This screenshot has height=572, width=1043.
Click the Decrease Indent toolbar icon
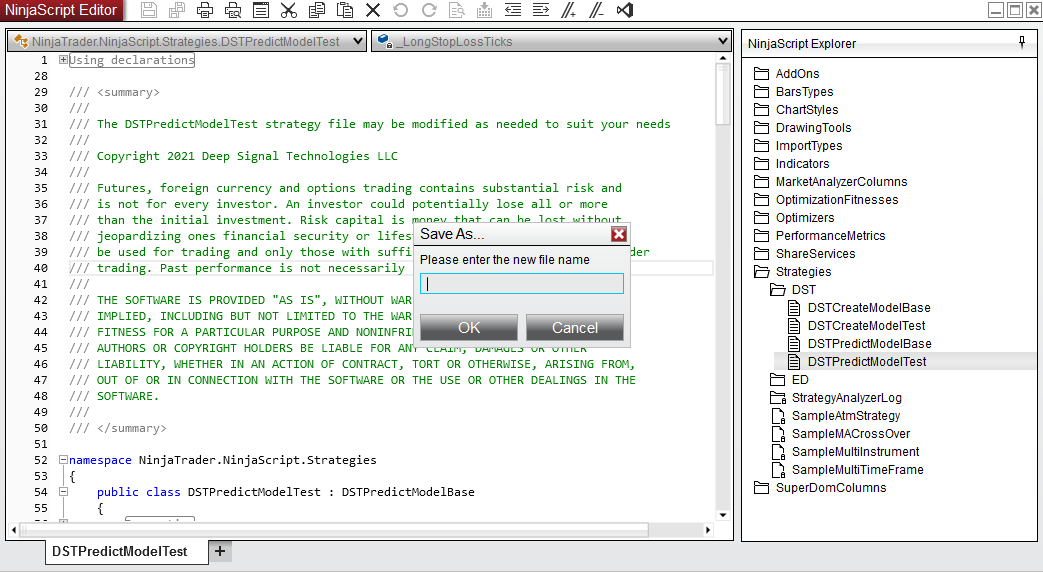513,10
